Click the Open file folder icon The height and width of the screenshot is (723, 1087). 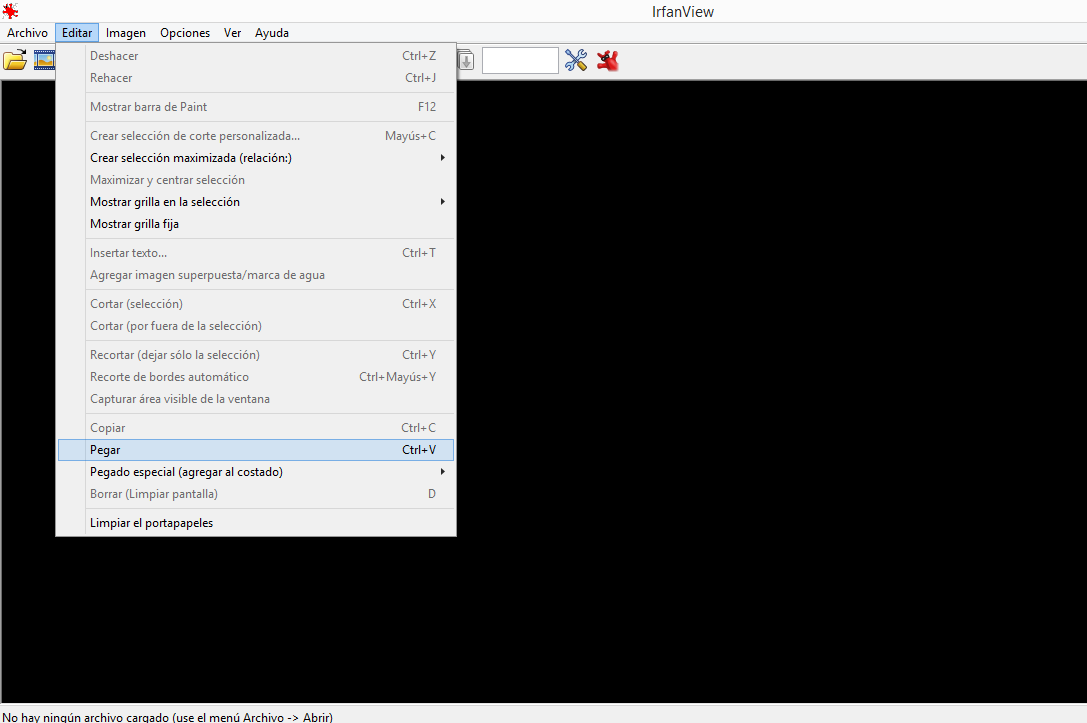[15, 60]
